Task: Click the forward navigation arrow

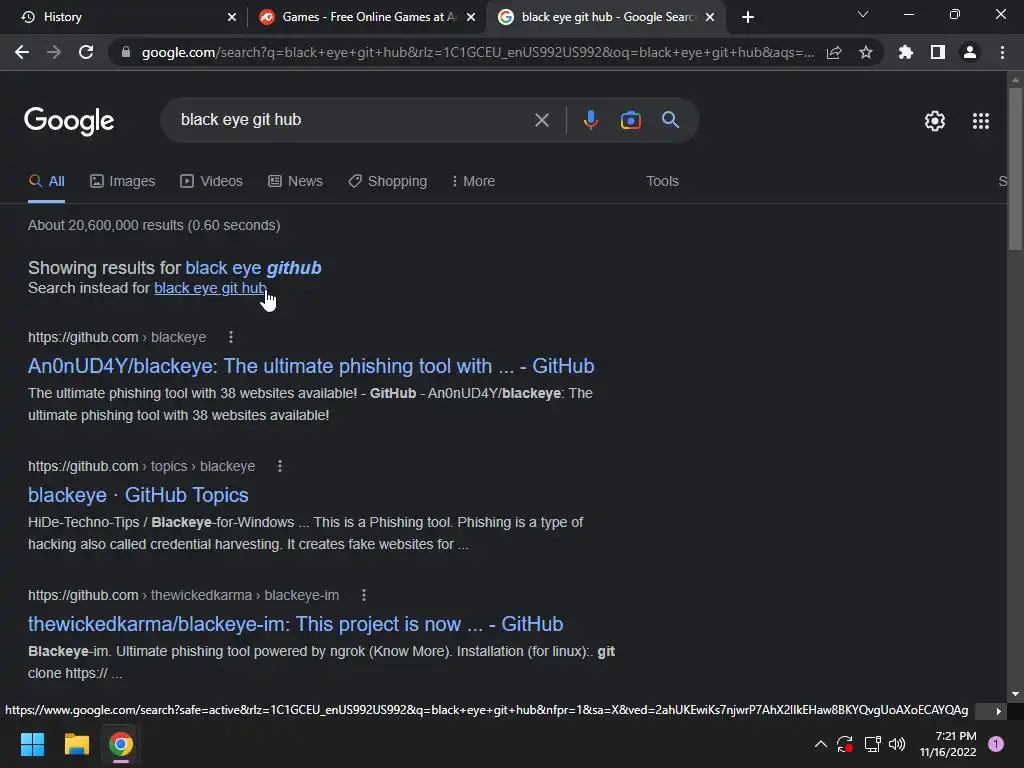Action: (54, 52)
